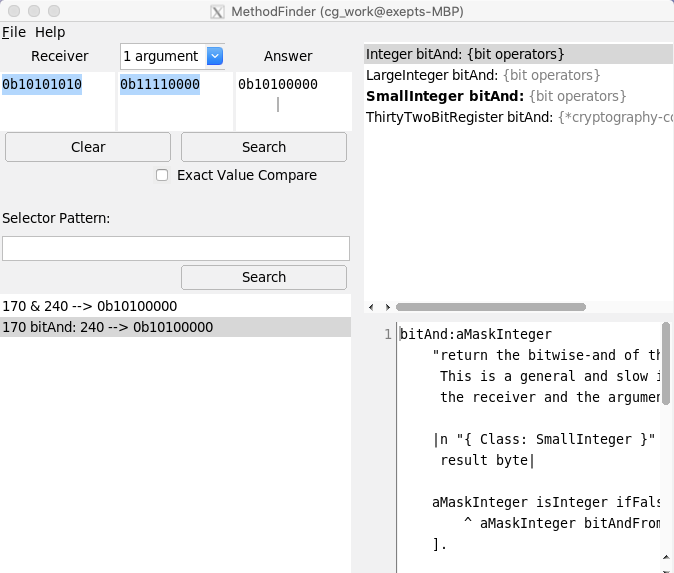This screenshot has height=573, width=674.
Task: Click the code view vertical scrollbar
Action: [x=666, y=360]
